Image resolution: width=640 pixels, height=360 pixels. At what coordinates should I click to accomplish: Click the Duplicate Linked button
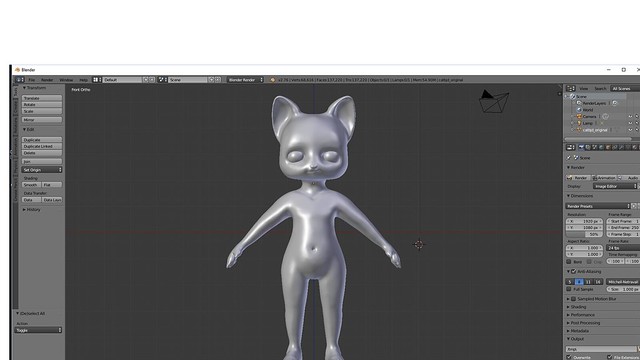42,146
